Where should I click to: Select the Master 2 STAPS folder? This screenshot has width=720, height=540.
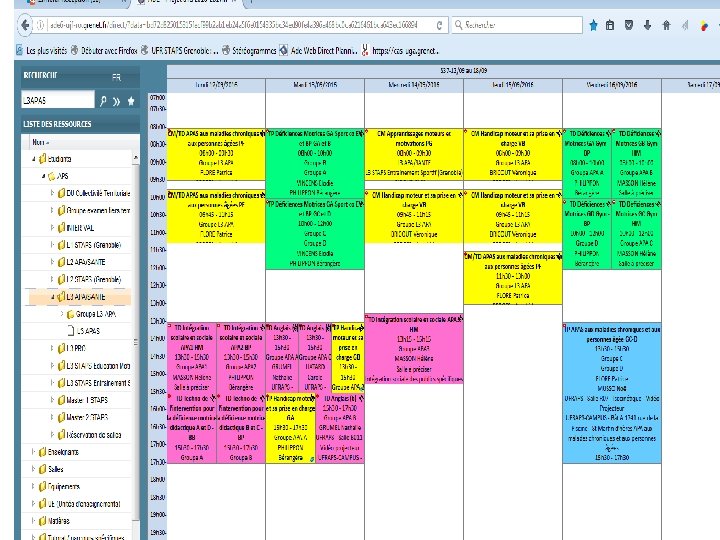[82, 417]
